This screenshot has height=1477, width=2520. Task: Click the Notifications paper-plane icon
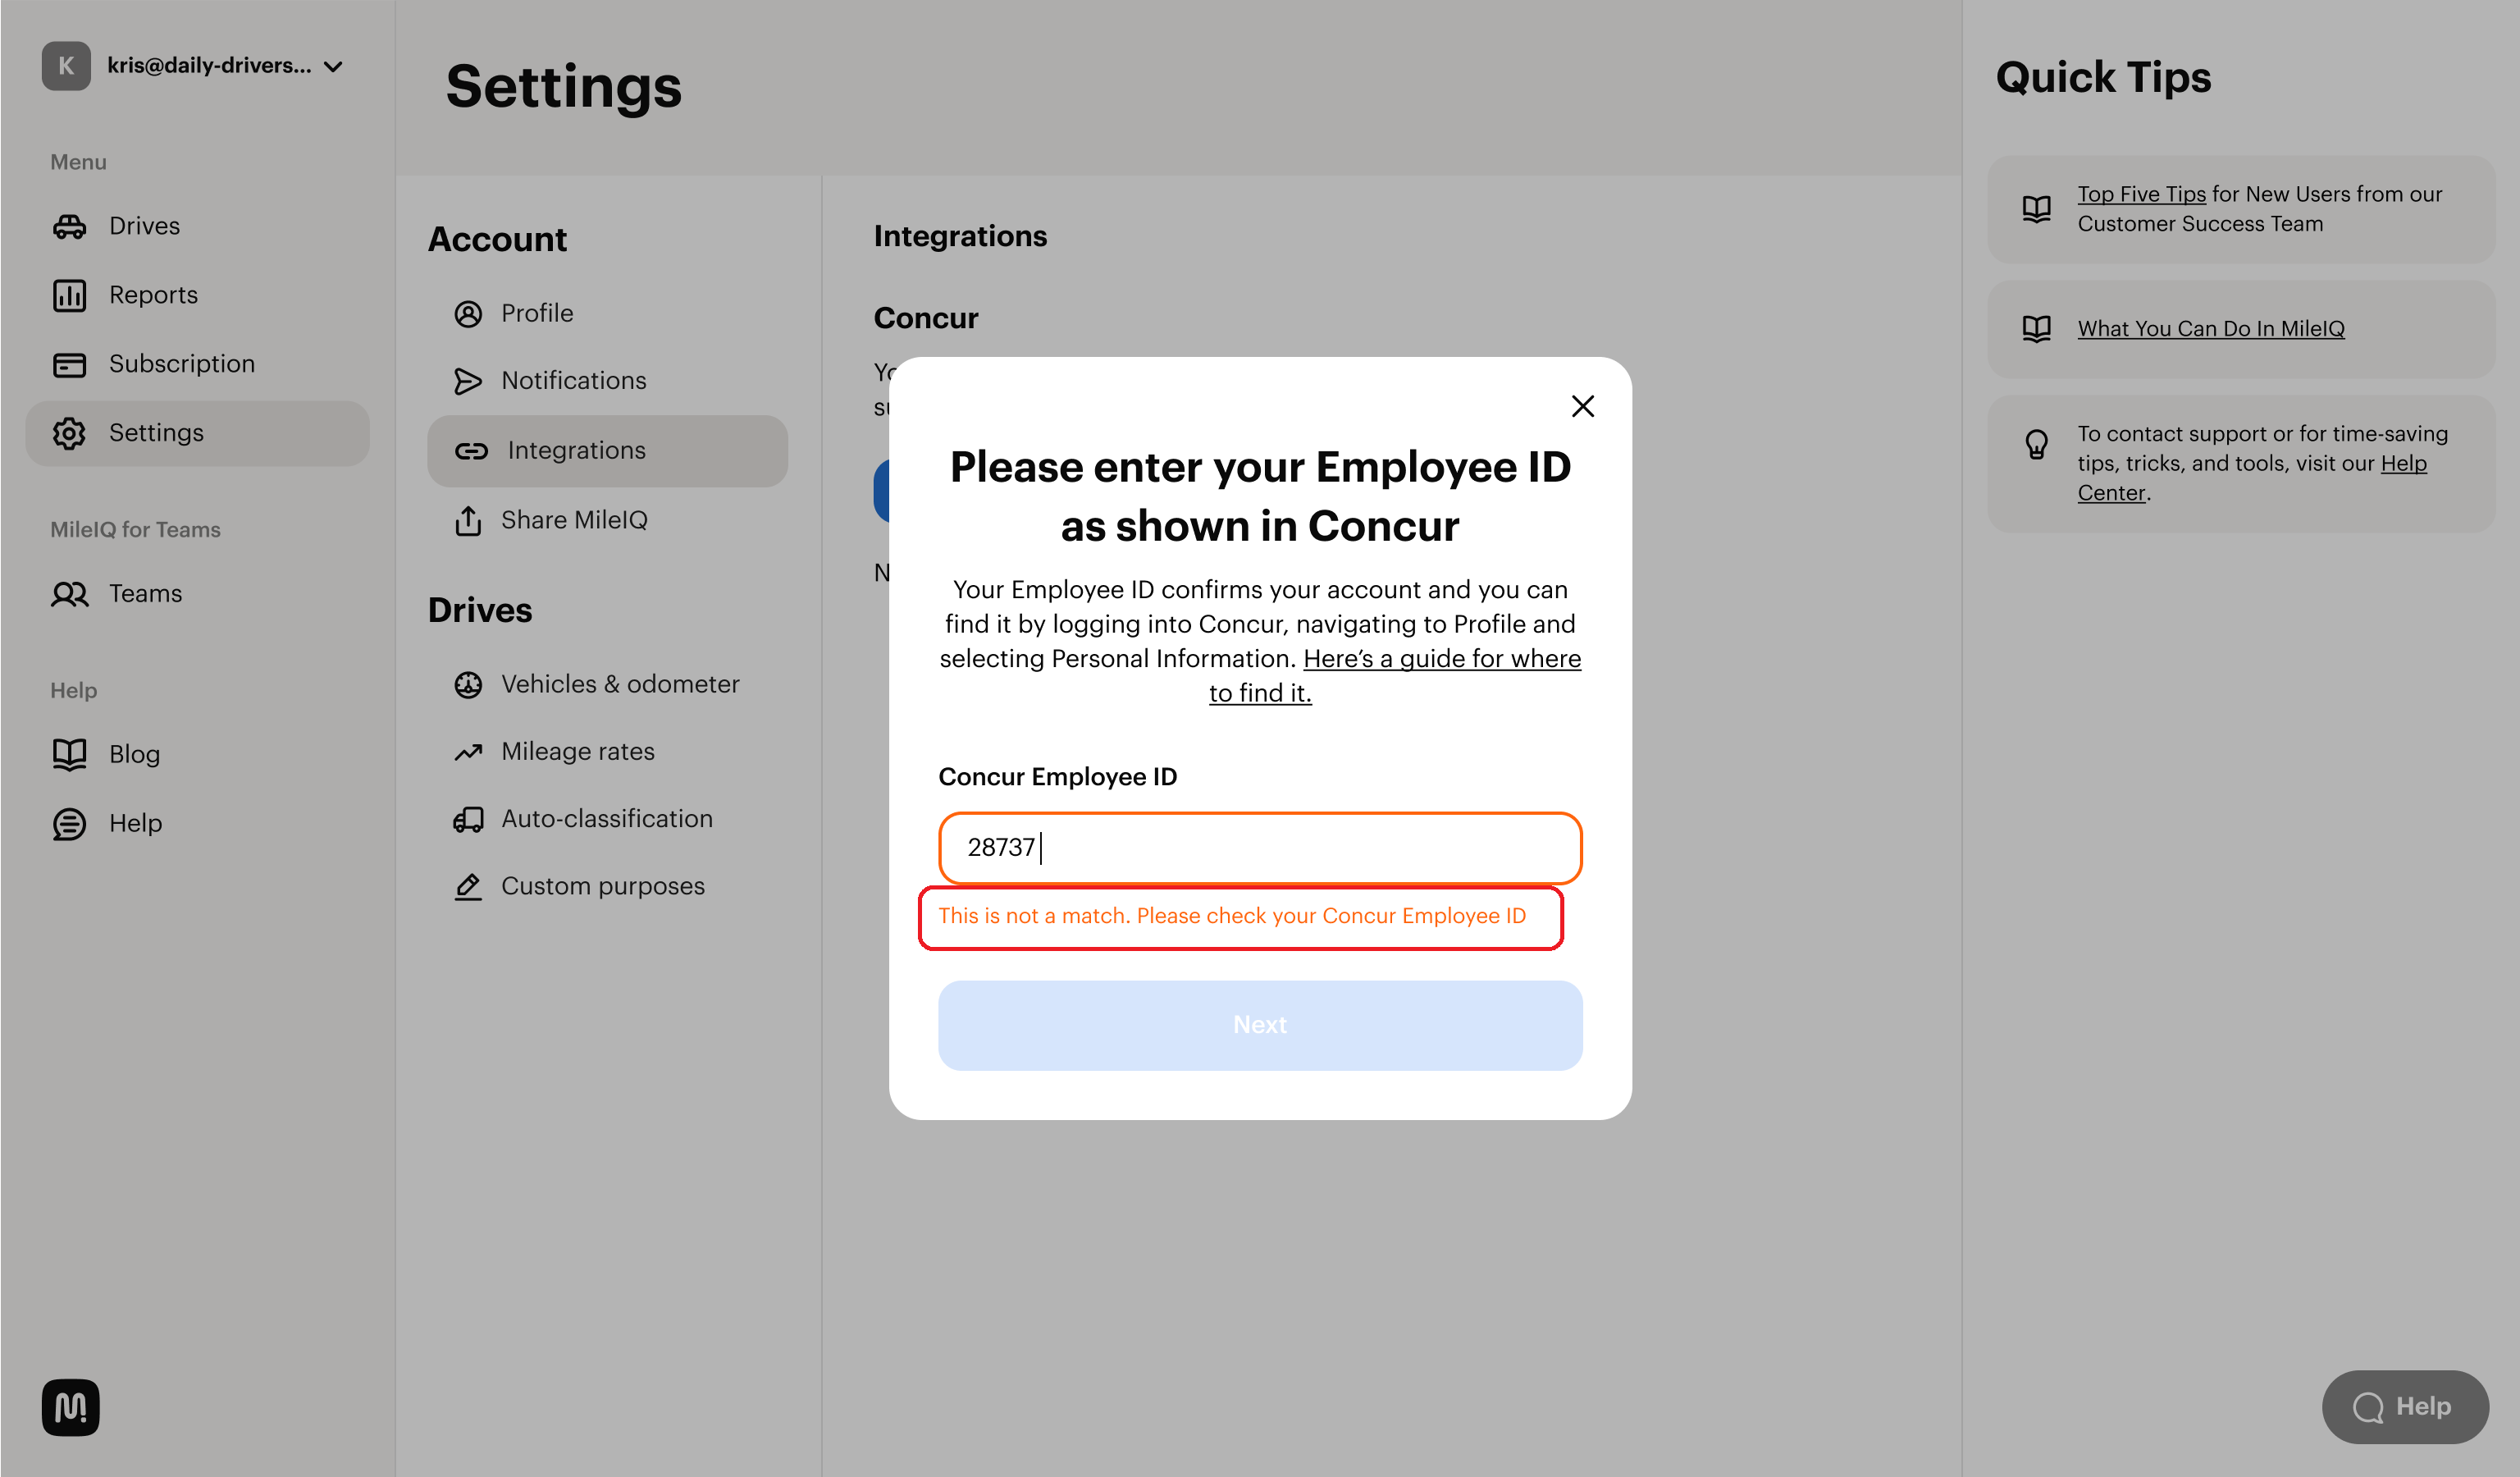(468, 381)
